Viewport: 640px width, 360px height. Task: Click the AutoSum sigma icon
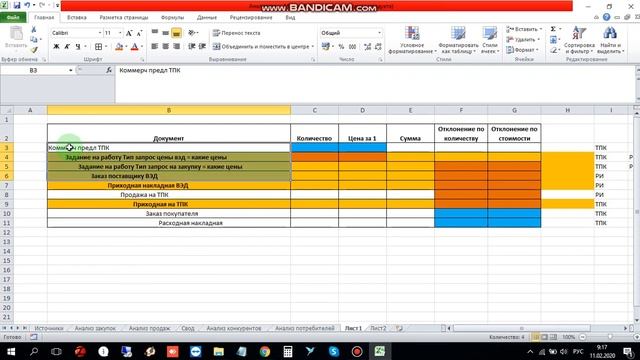coord(553,29)
